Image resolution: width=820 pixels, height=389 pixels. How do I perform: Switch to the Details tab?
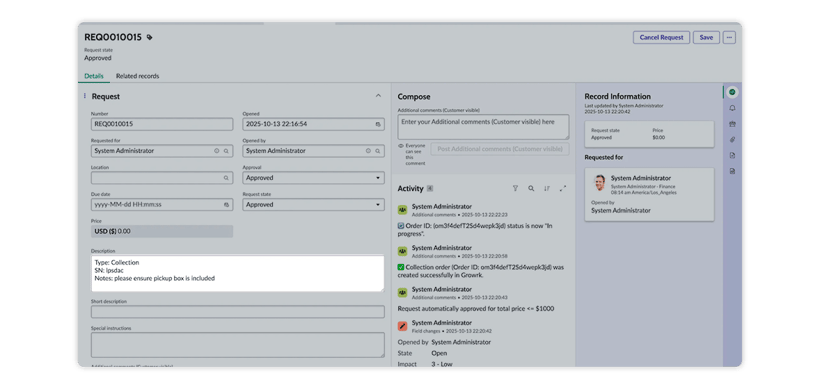pyautogui.click(x=94, y=76)
